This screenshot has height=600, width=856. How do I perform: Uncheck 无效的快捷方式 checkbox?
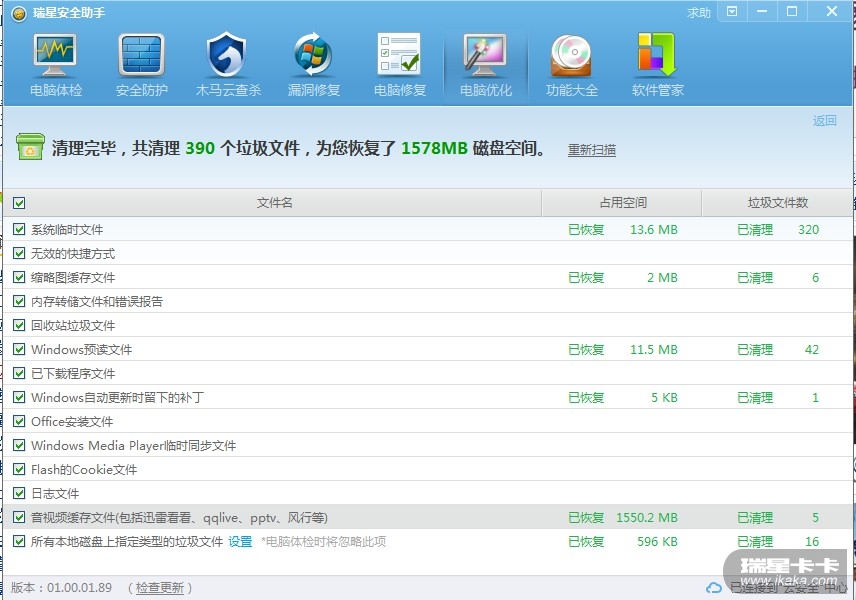[19, 253]
